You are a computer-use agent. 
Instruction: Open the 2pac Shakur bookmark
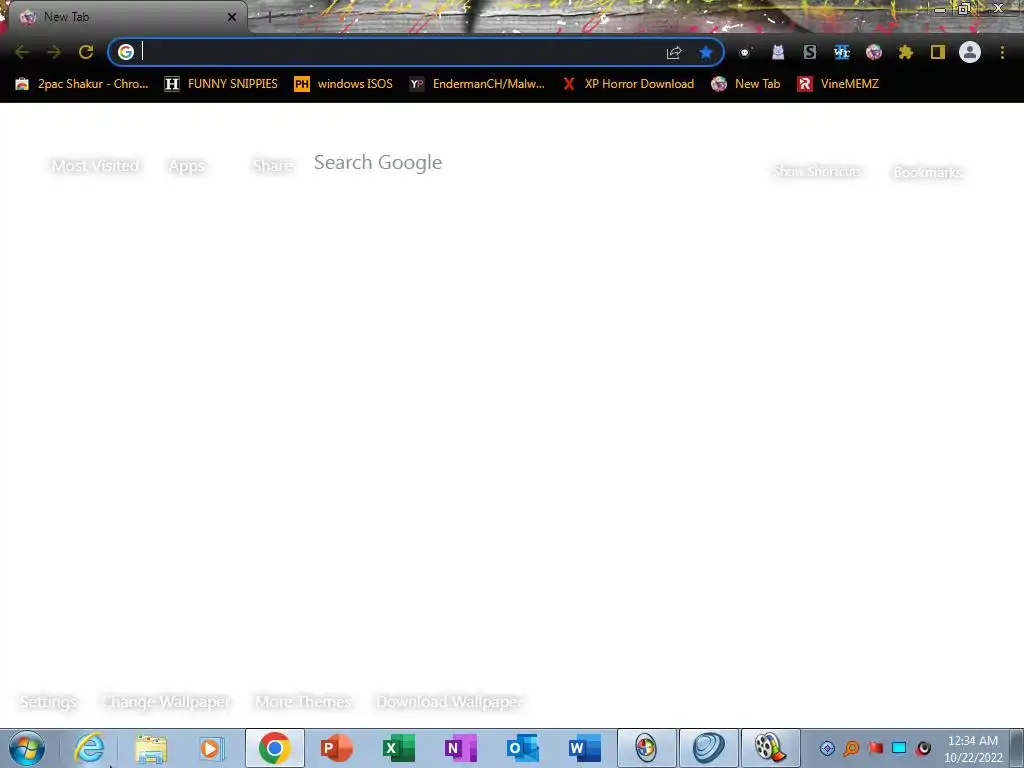[x=82, y=84]
